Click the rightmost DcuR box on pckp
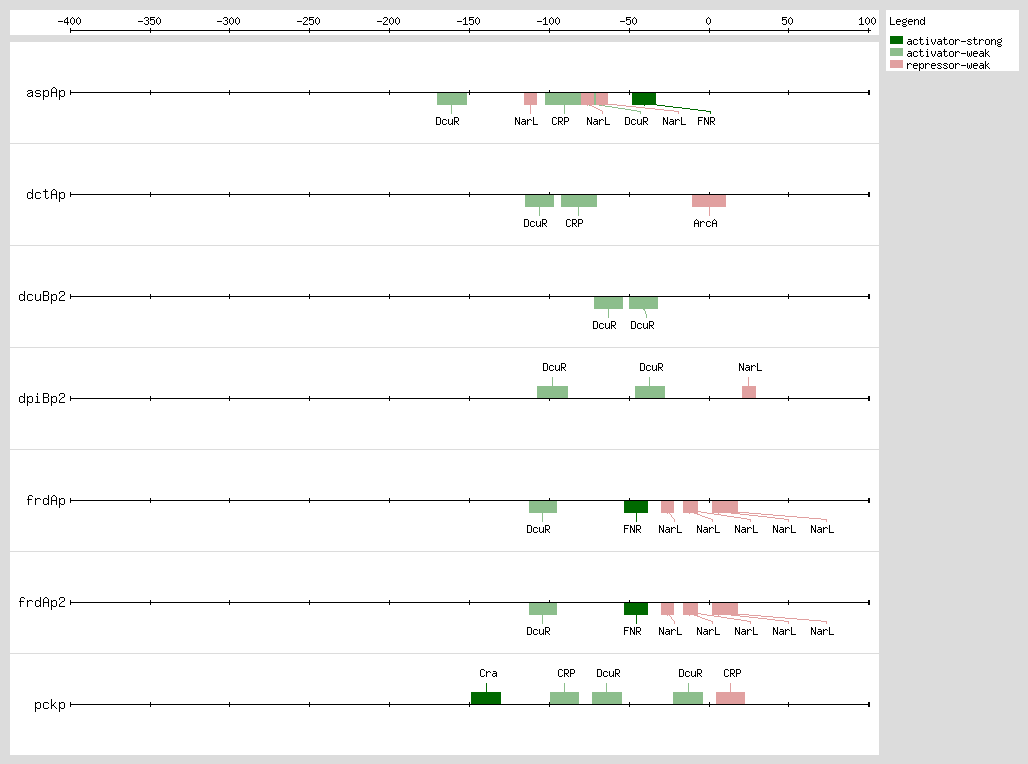 688,698
